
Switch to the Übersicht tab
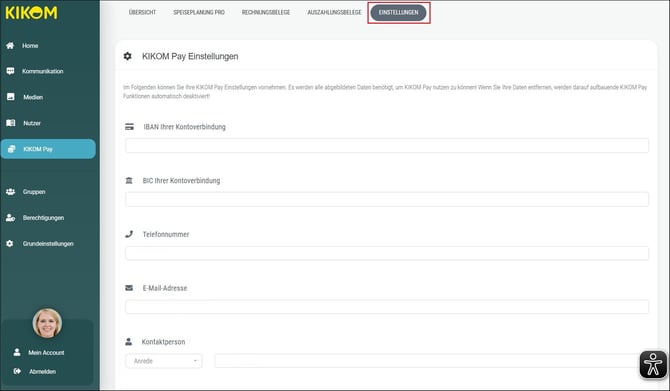coord(142,12)
